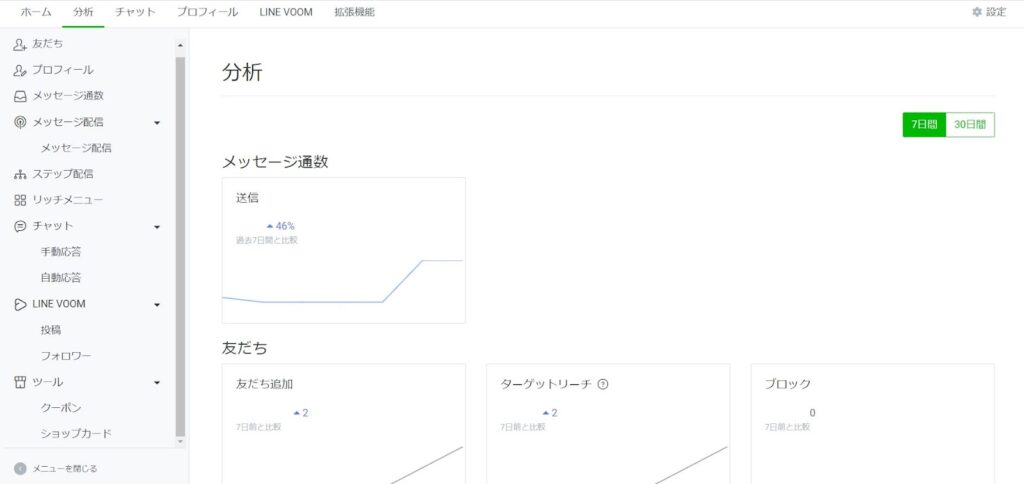
Task: Click the message count inbox icon
Action: [20, 96]
